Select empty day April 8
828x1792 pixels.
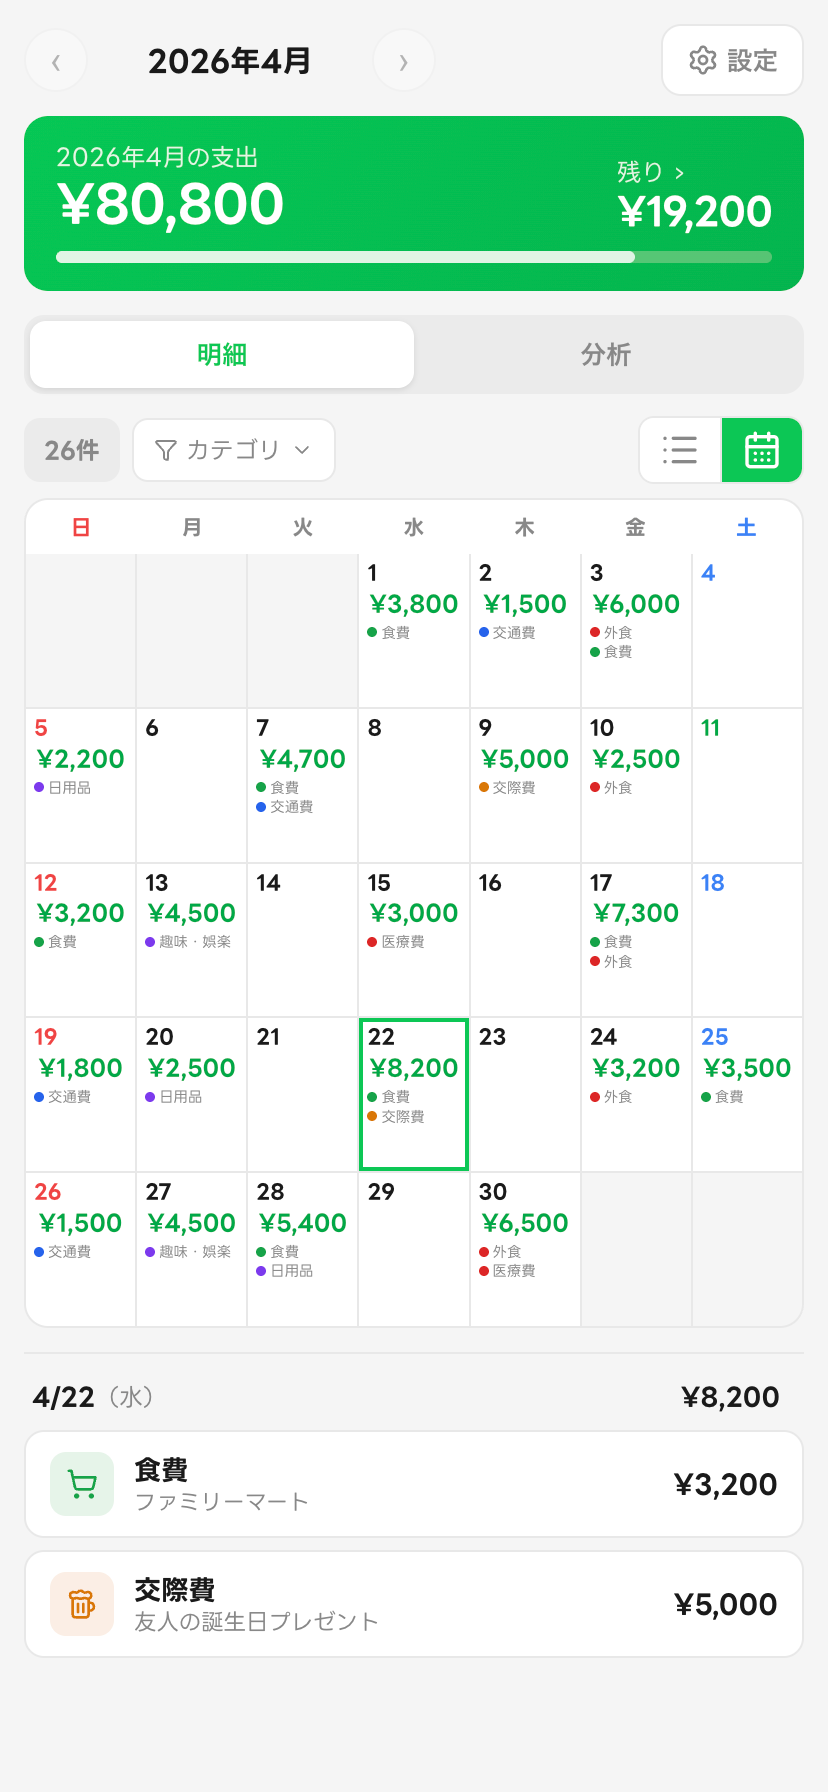414,786
